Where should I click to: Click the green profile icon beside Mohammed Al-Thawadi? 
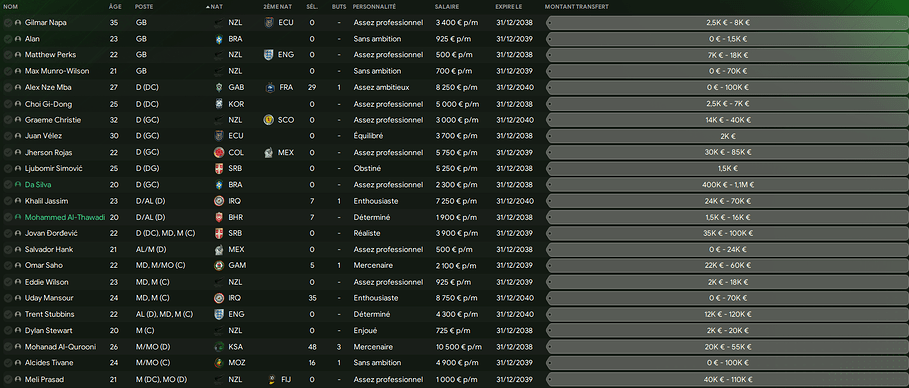coord(18,217)
